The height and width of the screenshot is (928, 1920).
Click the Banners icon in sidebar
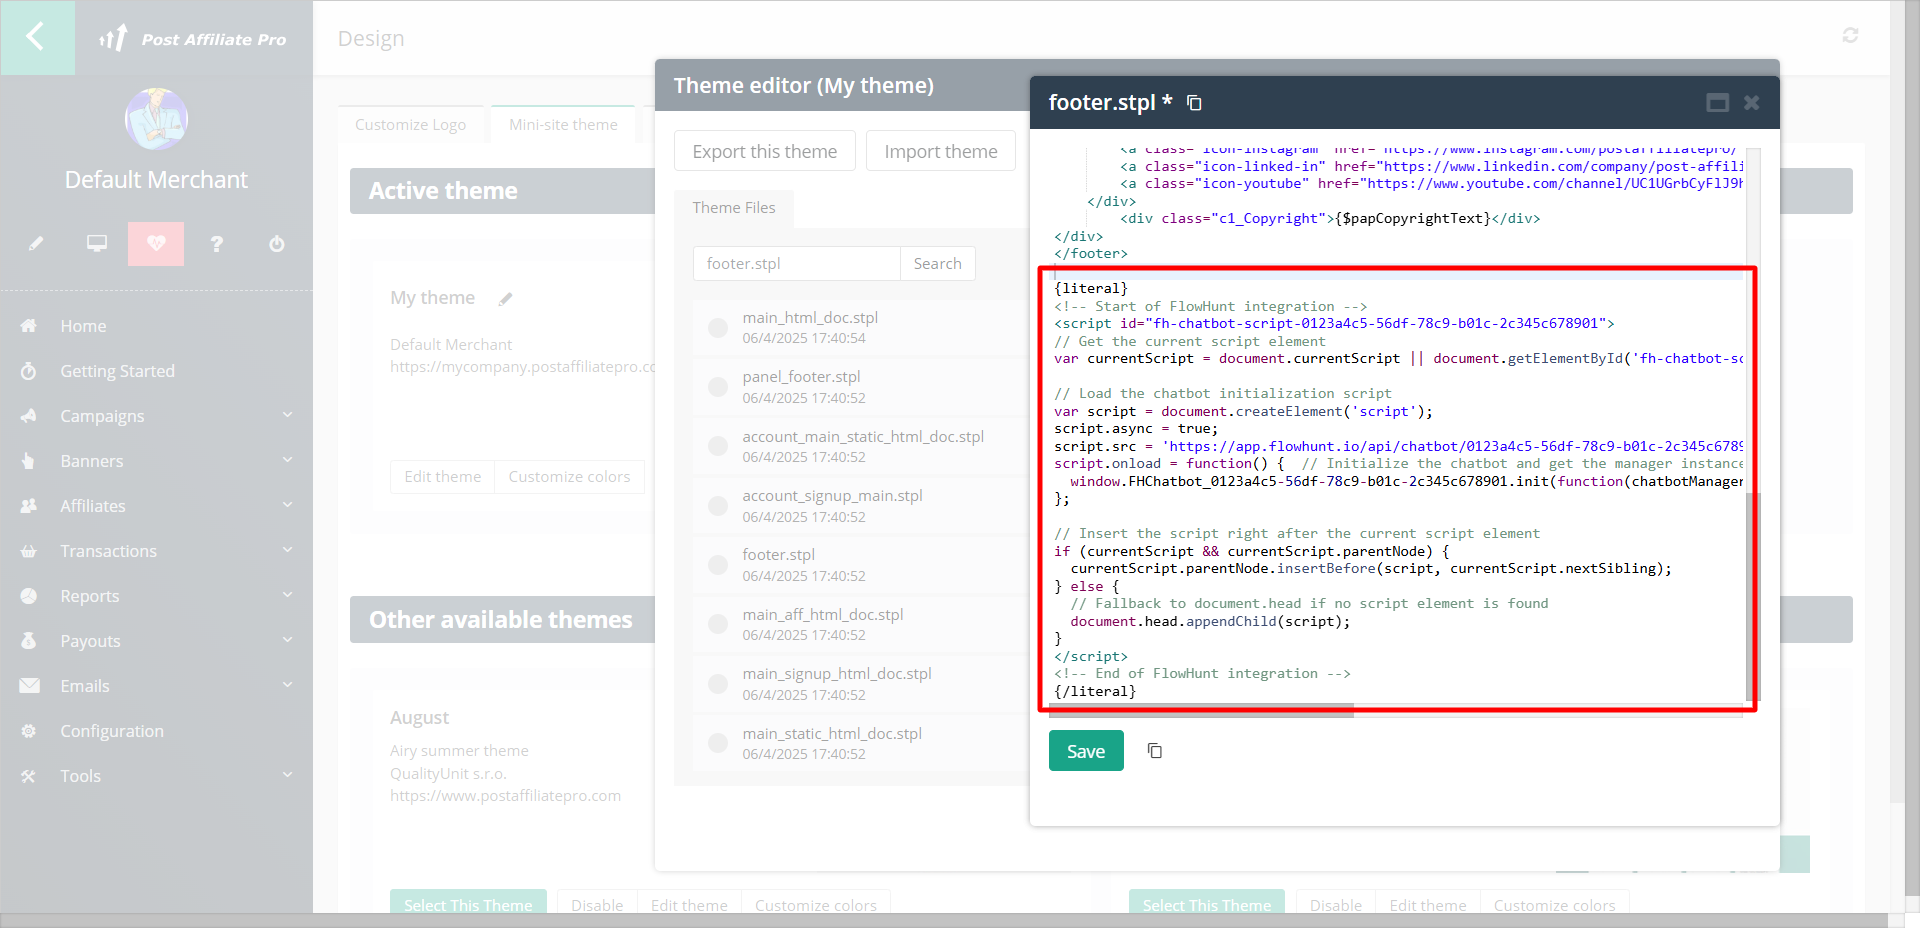tap(29, 461)
